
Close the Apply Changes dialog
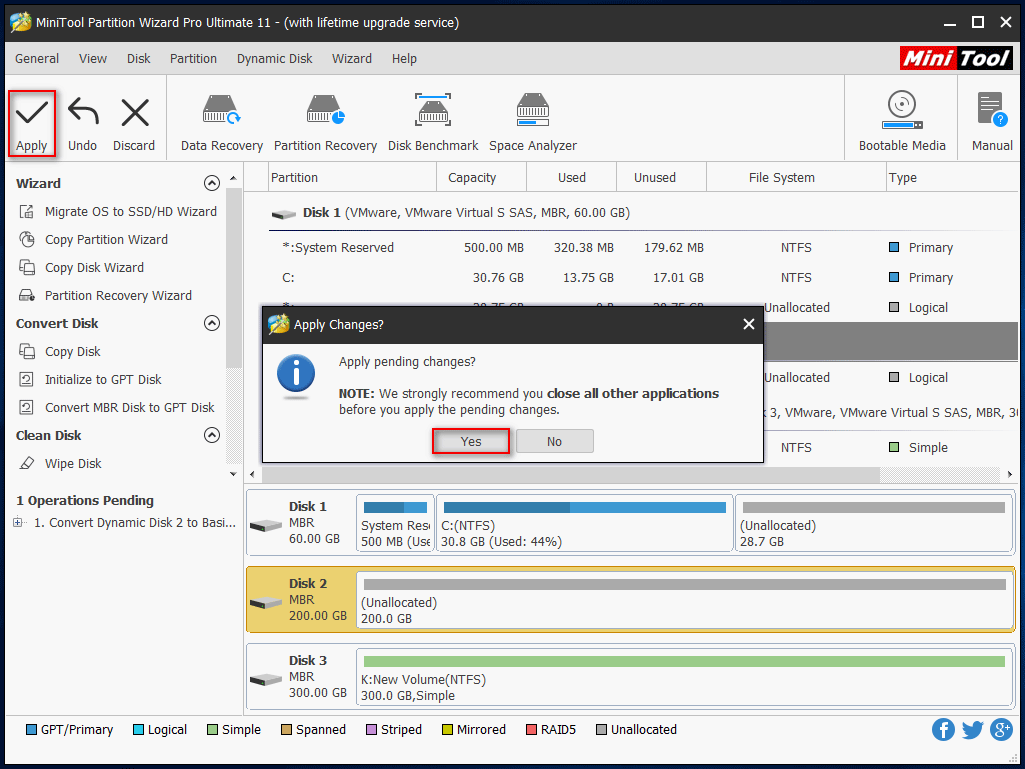click(x=749, y=324)
